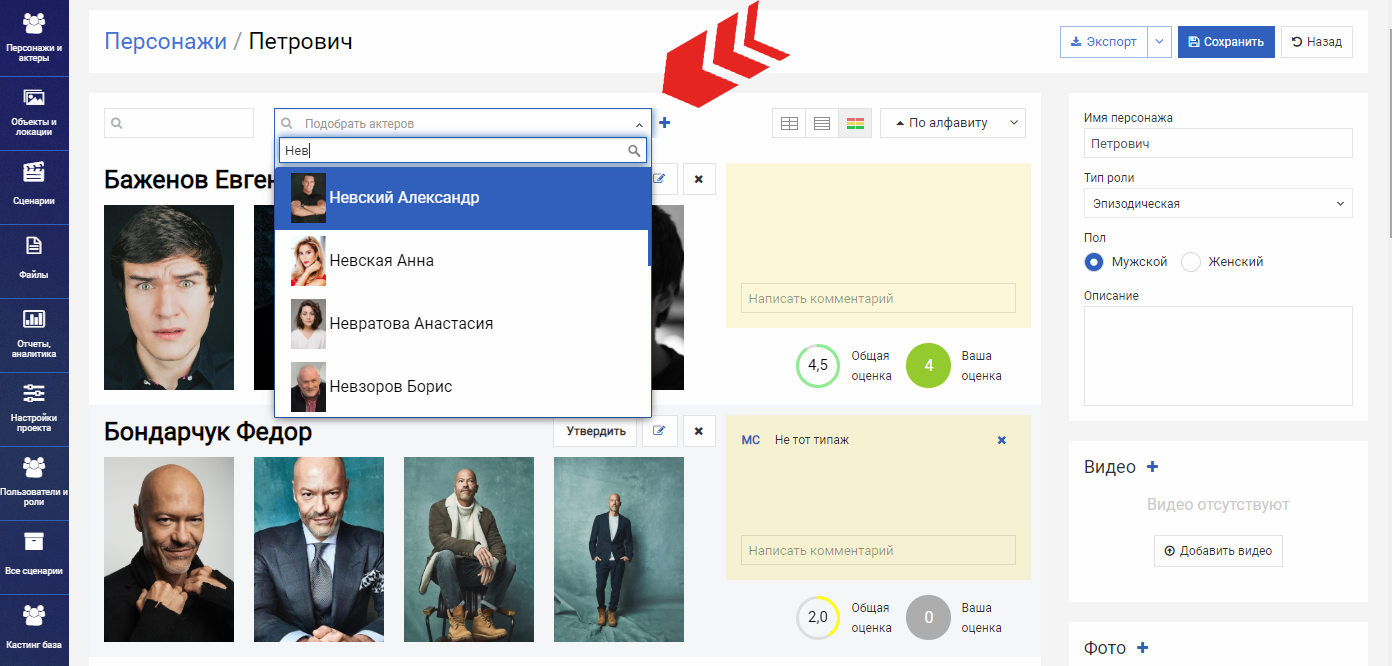Open the По алфавиту sorting dropdown

point(952,123)
